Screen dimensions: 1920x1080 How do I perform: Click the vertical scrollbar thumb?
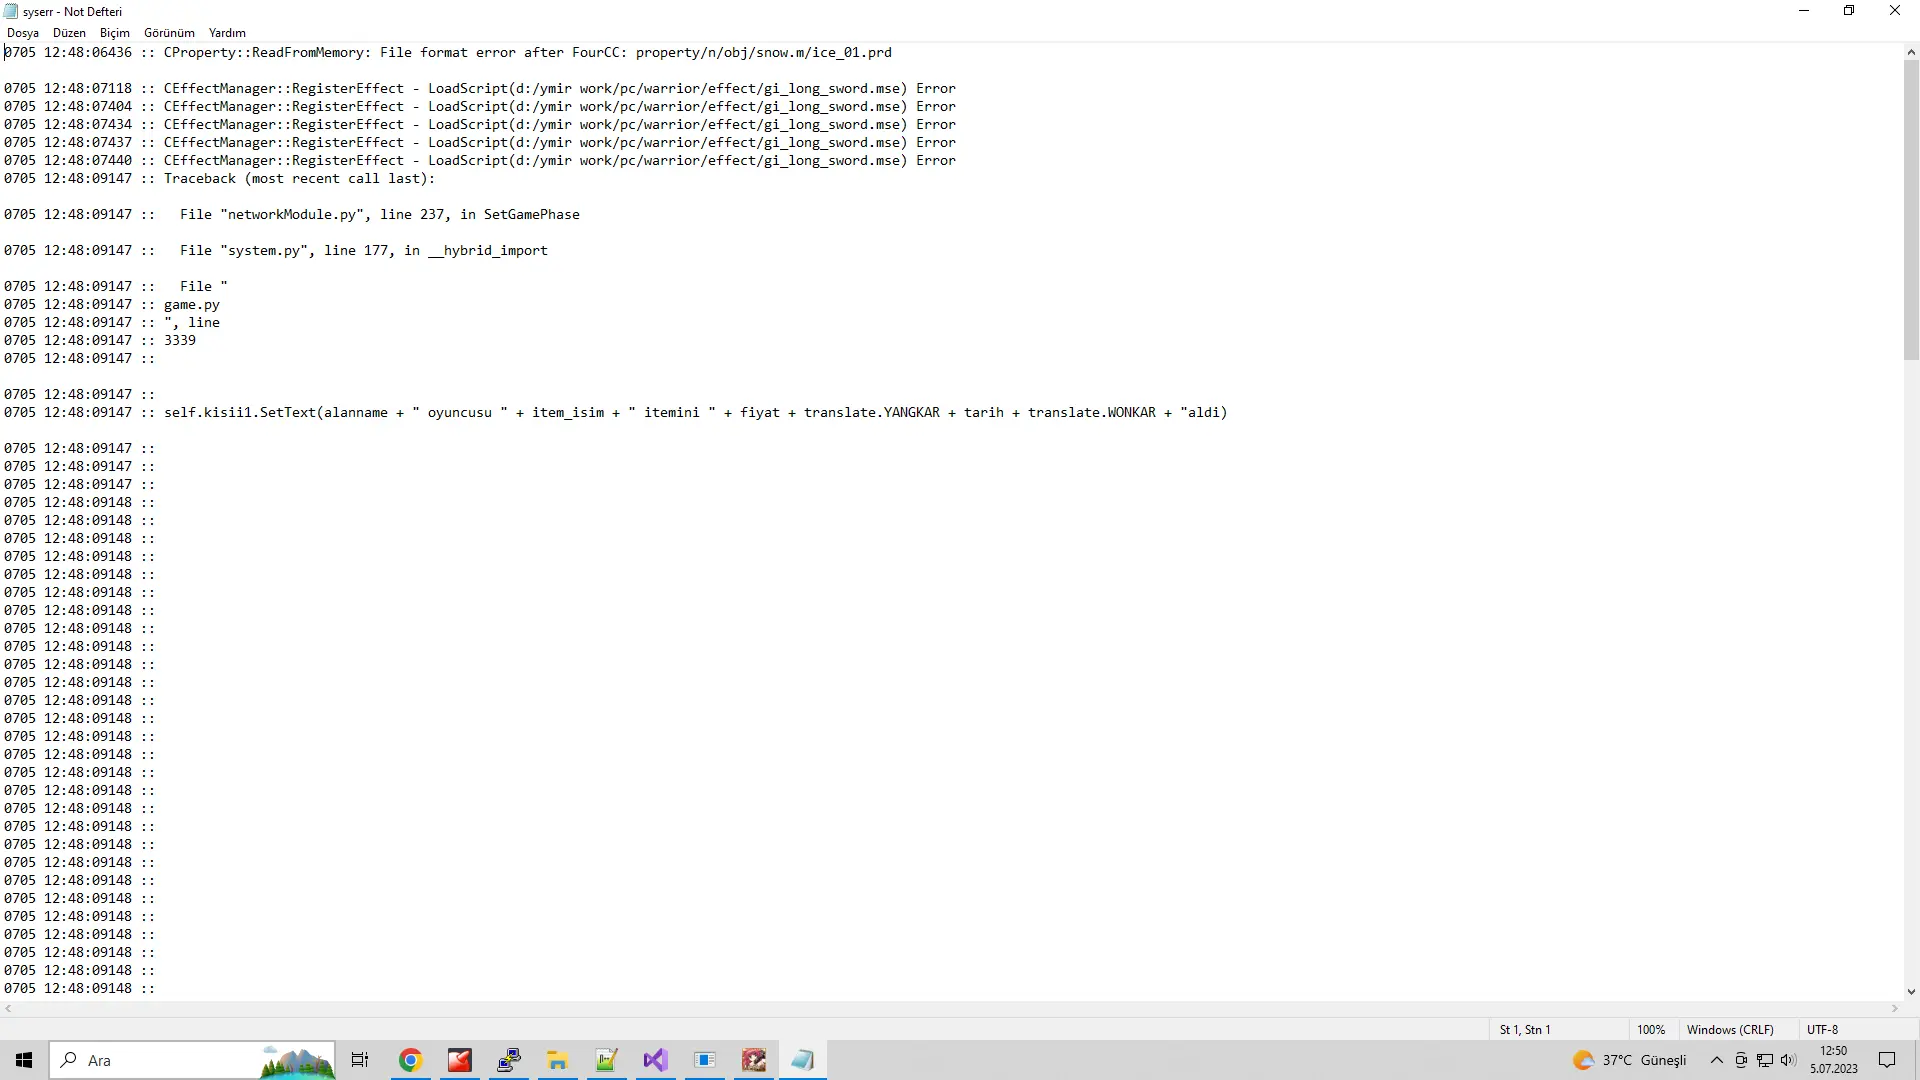coord(1911,210)
